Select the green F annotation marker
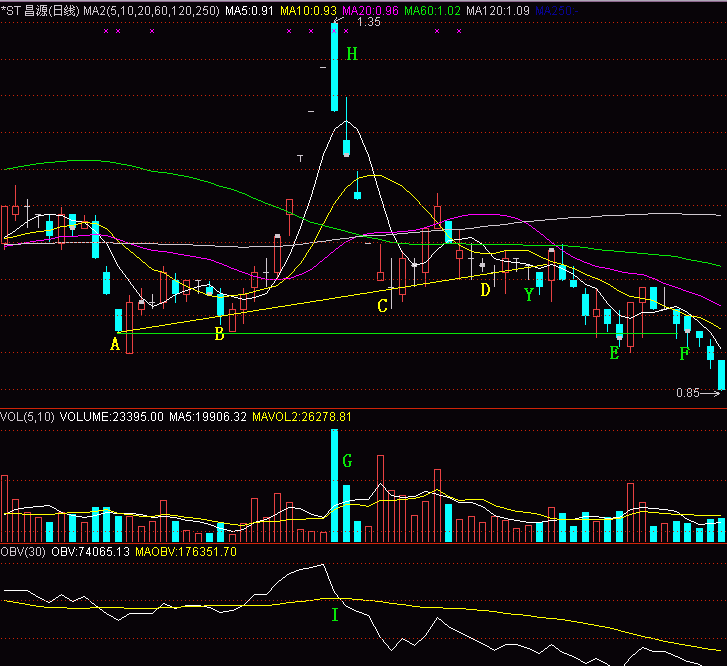The image size is (727, 666). click(684, 354)
